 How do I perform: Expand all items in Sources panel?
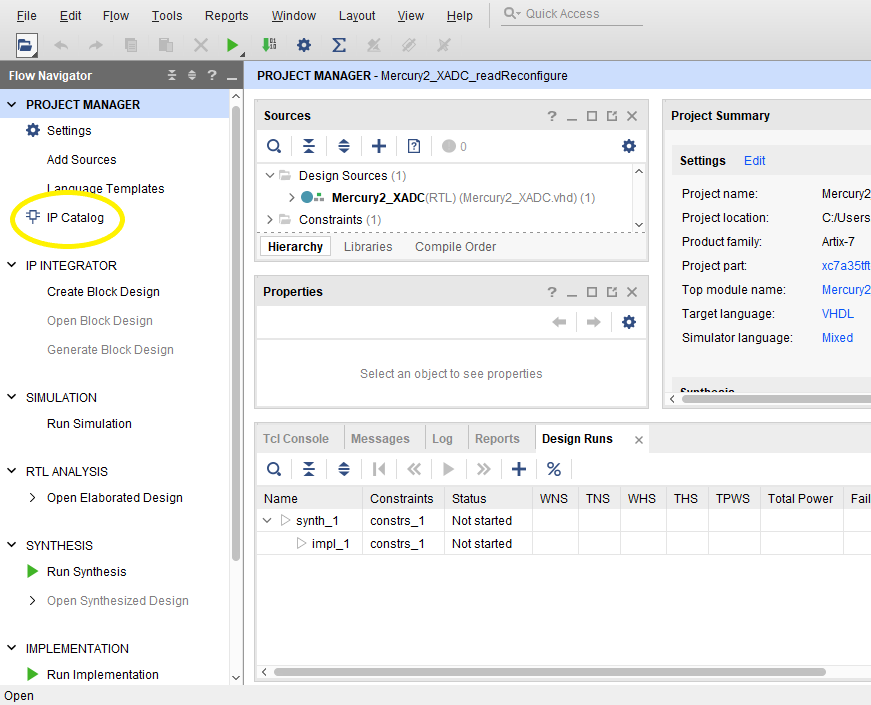click(x=344, y=146)
